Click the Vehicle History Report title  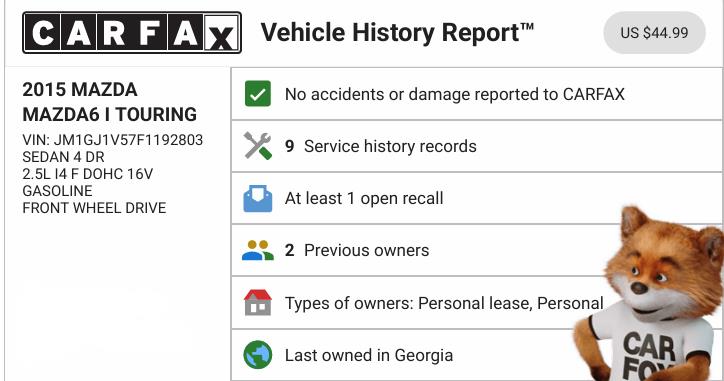(x=397, y=33)
